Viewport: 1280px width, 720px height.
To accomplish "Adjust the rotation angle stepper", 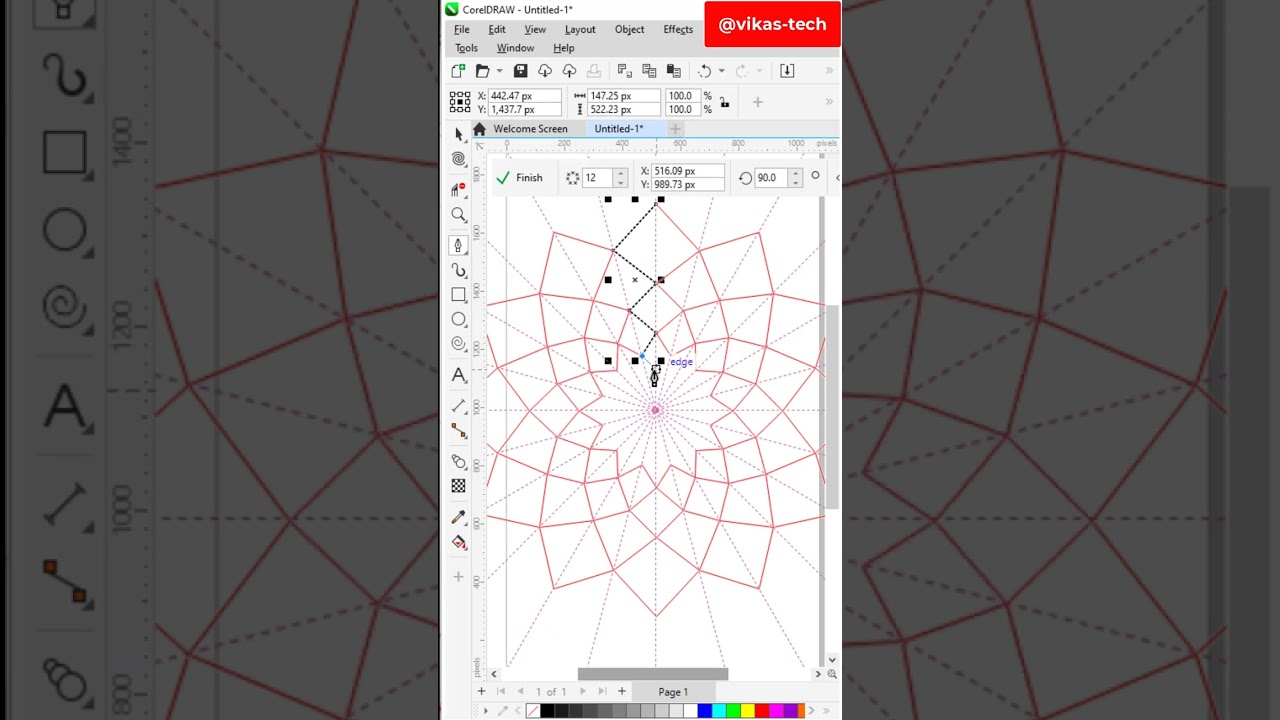I will pyautogui.click(x=795, y=178).
